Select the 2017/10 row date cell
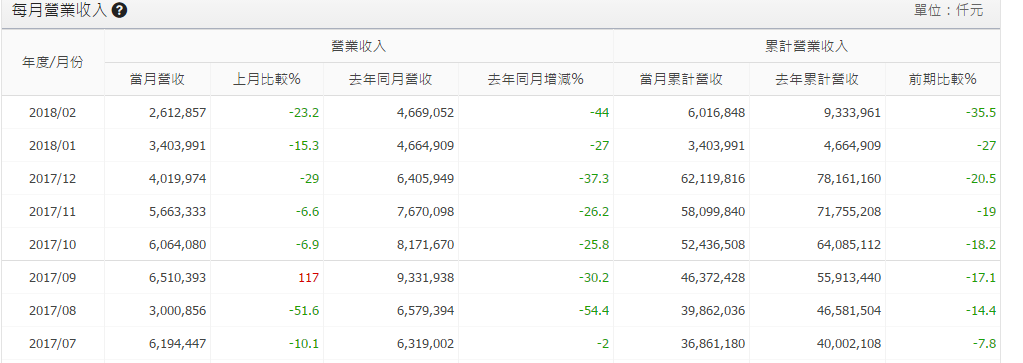Image resolution: width=1023 pixels, height=363 pixels. 53,245
